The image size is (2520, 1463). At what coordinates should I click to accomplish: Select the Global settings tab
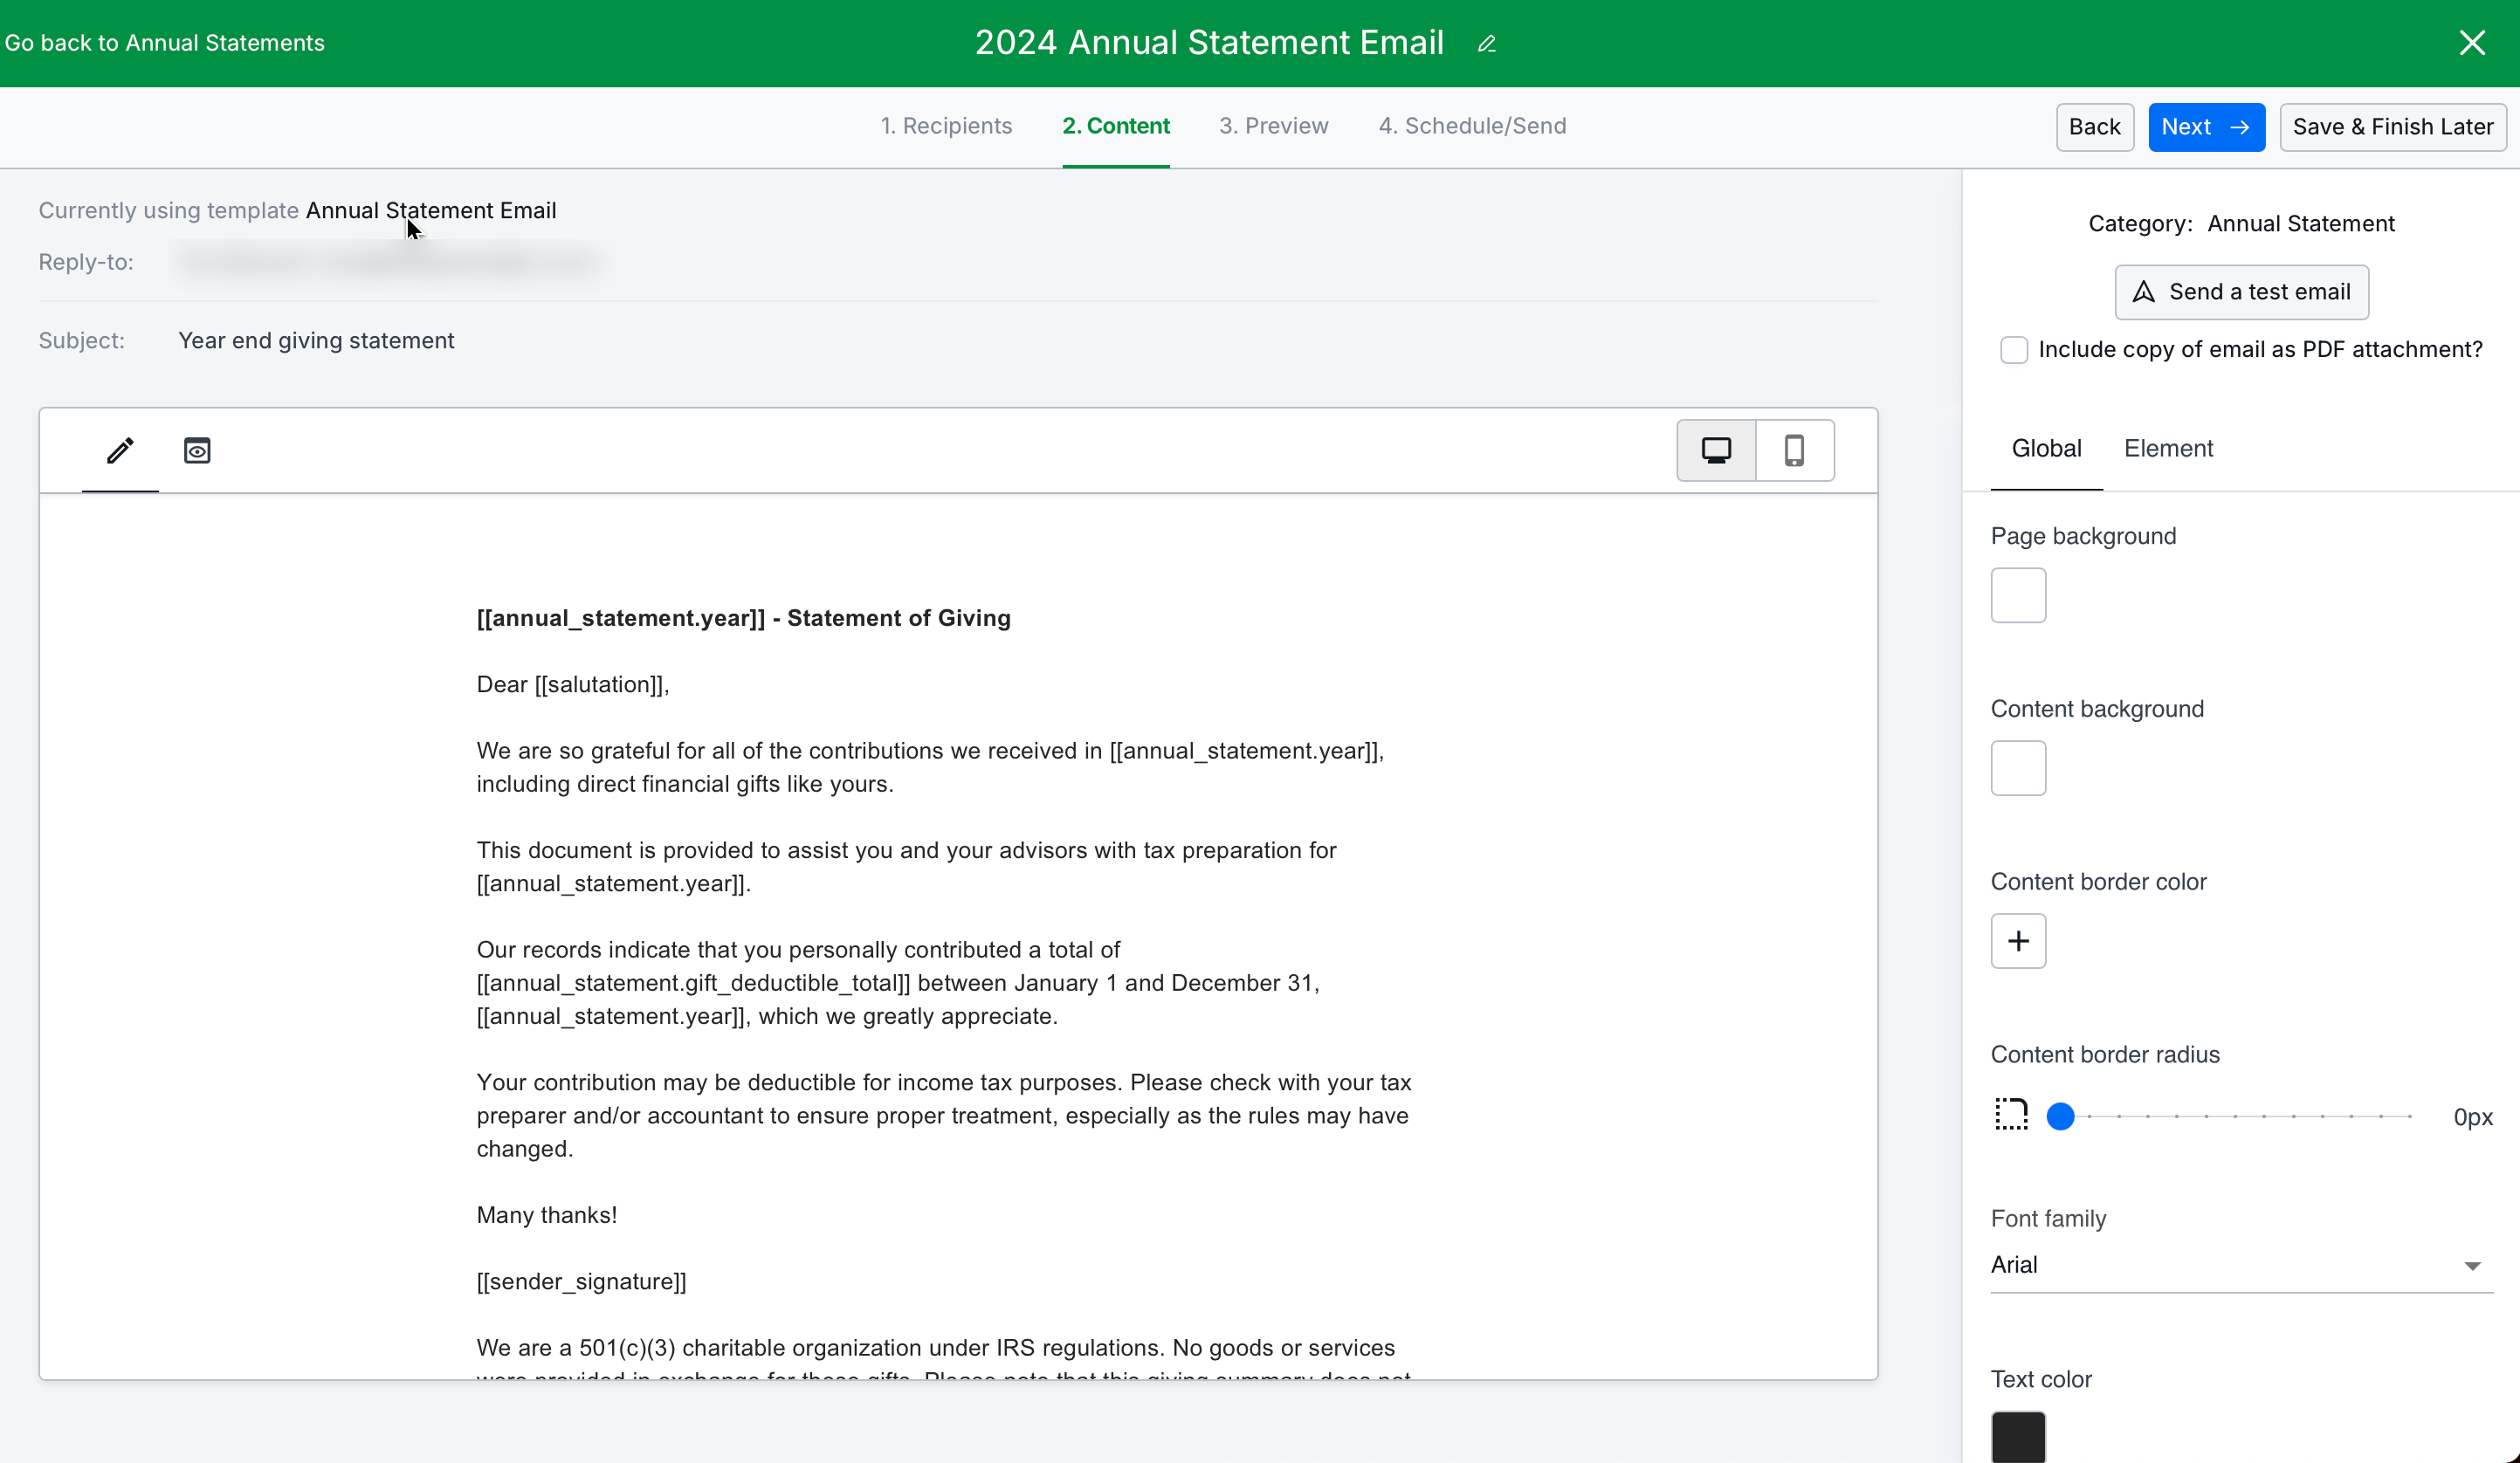(2046, 448)
